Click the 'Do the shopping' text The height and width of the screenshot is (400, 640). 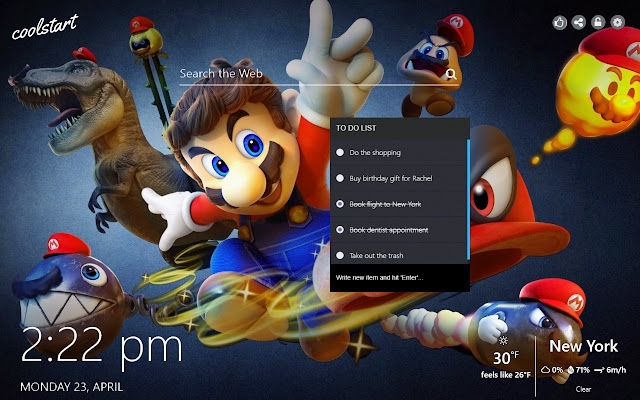pyautogui.click(x=375, y=153)
